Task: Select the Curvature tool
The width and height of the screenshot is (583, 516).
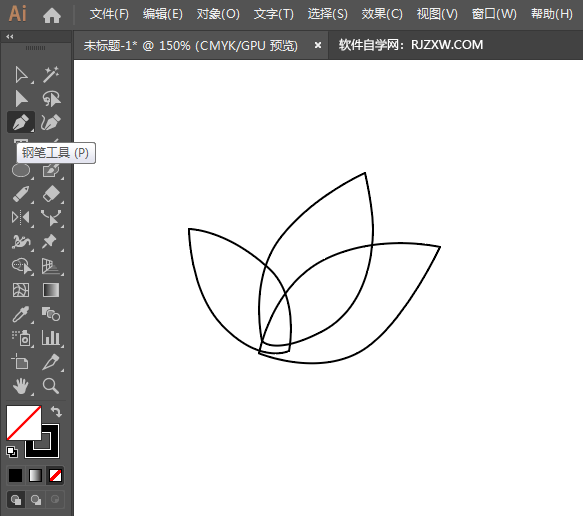Action: pos(51,122)
